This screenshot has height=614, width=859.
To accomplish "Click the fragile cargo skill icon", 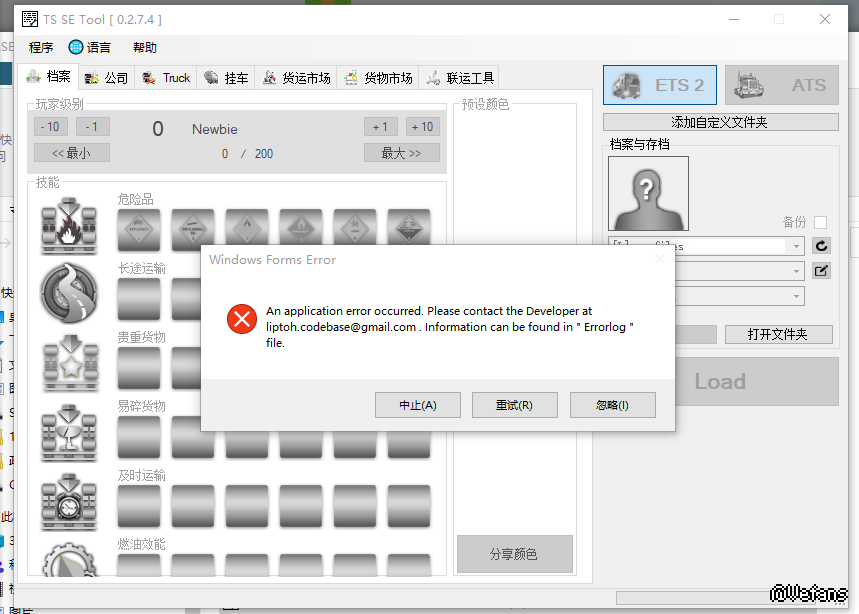I will point(69,431).
